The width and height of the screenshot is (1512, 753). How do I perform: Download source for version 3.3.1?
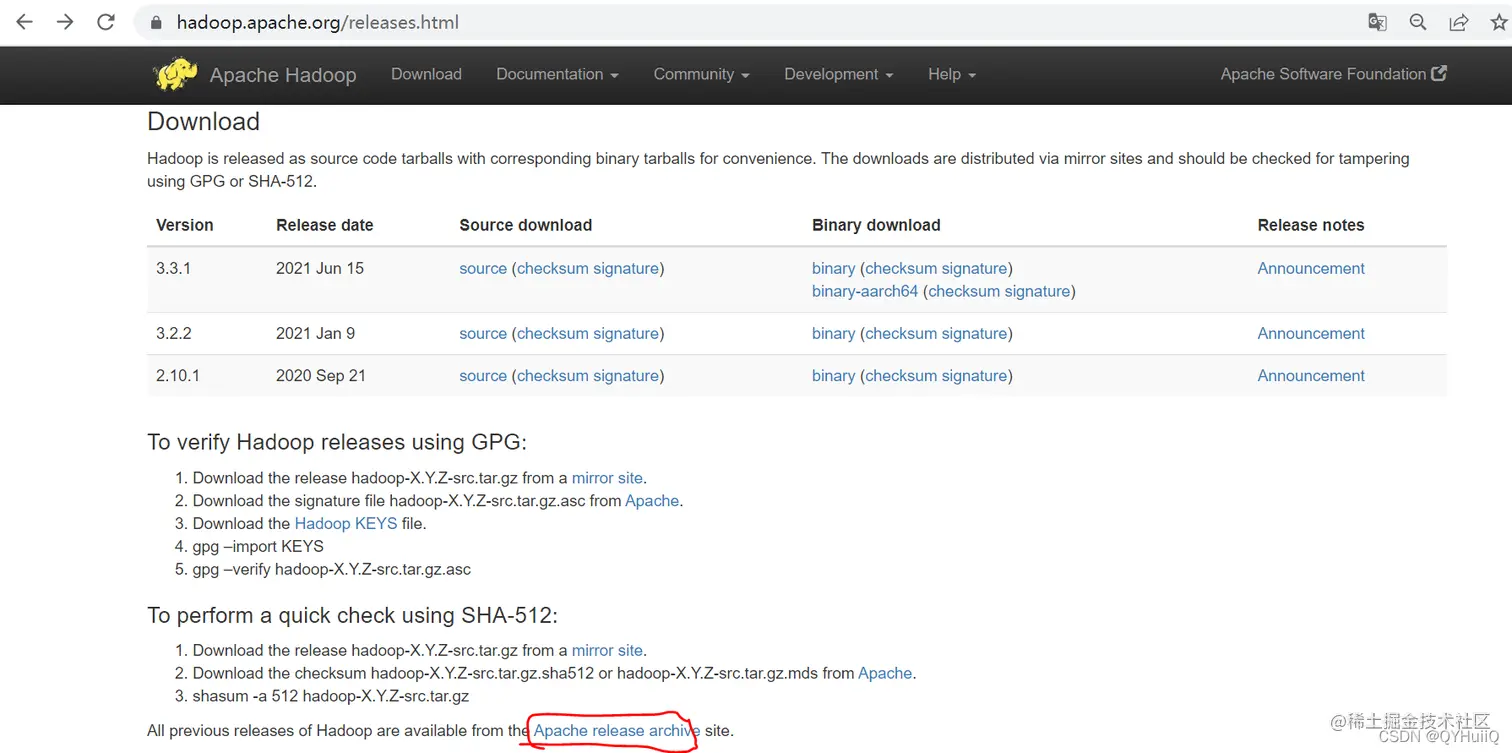[x=483, y=268]
